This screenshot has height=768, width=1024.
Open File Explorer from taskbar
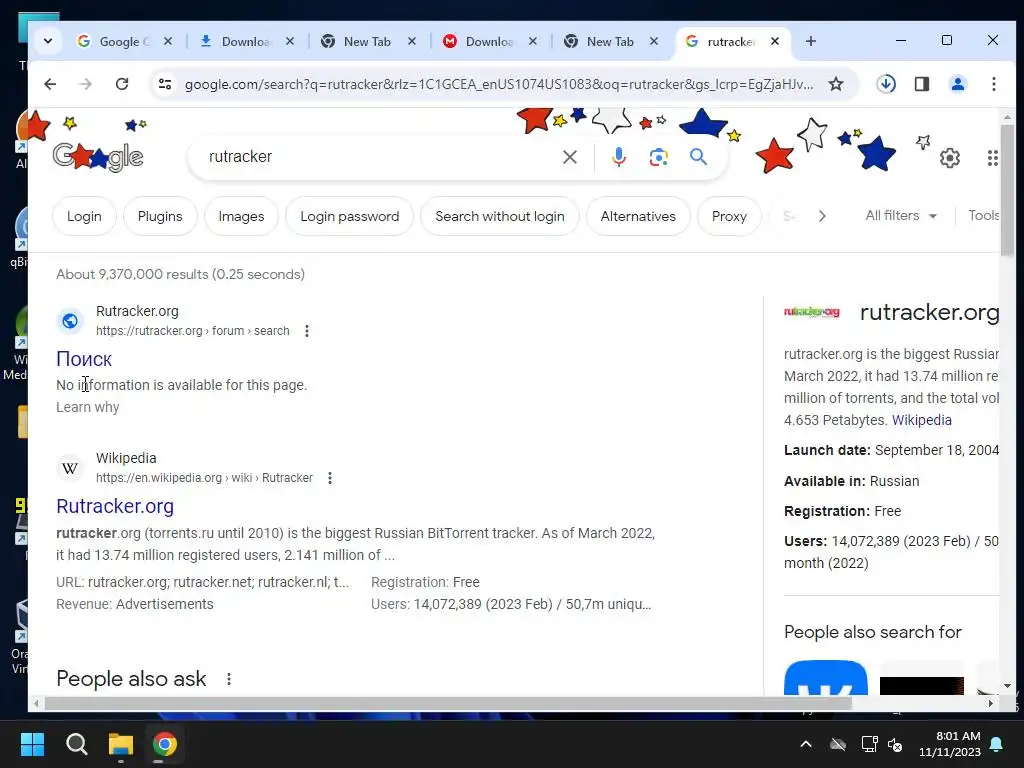coord(121,744)
